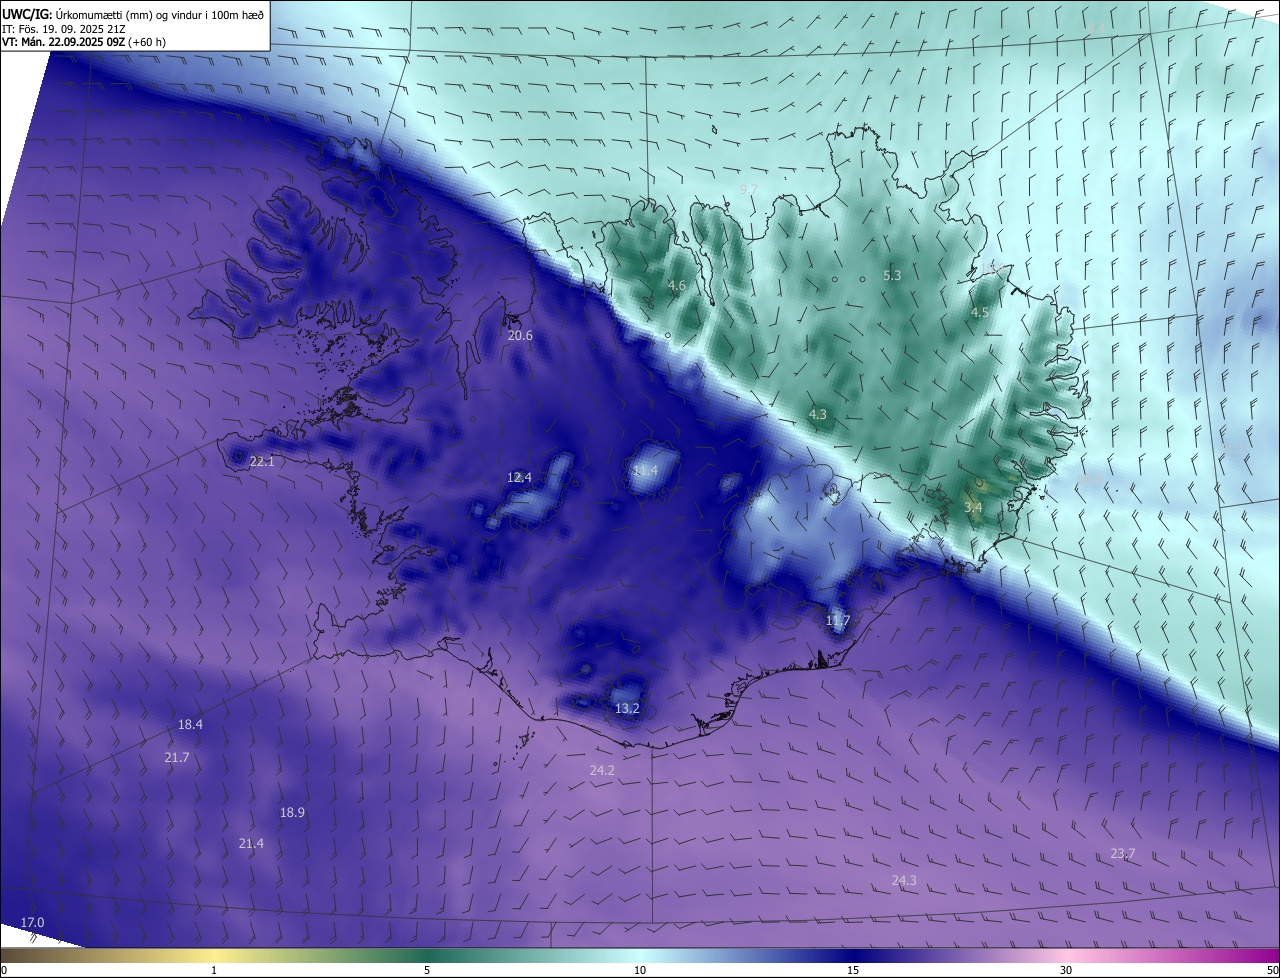Viewport: 1280px width, 978px height.
Task: Click the 11.7 value label
Action: (x=837, y=621)
